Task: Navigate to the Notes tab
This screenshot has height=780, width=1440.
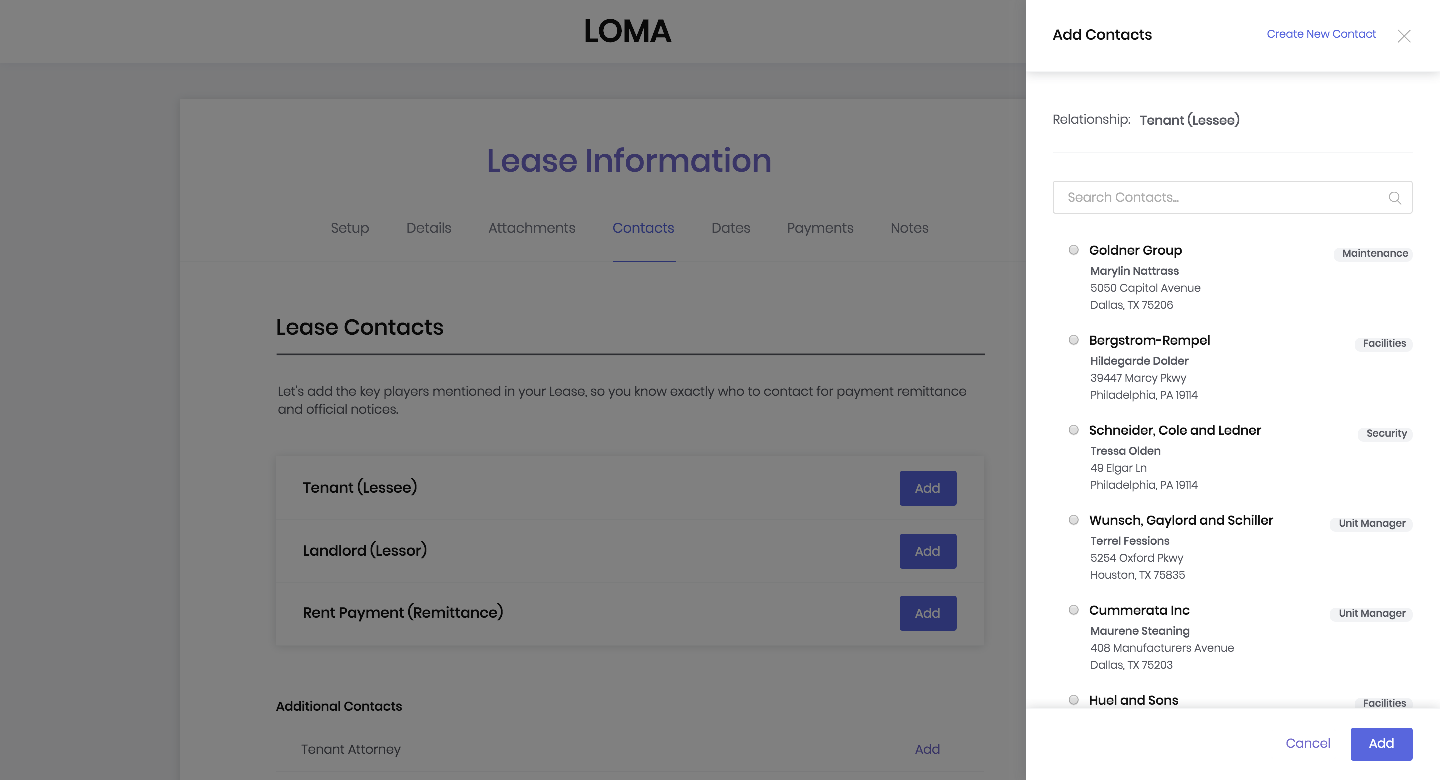Action: [910, 228]
